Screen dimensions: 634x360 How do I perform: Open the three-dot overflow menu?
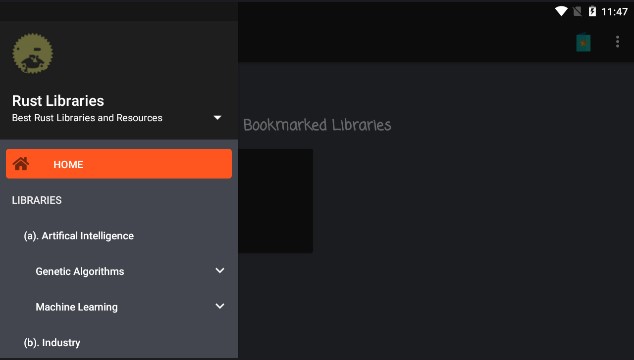(x=617, y=42)
